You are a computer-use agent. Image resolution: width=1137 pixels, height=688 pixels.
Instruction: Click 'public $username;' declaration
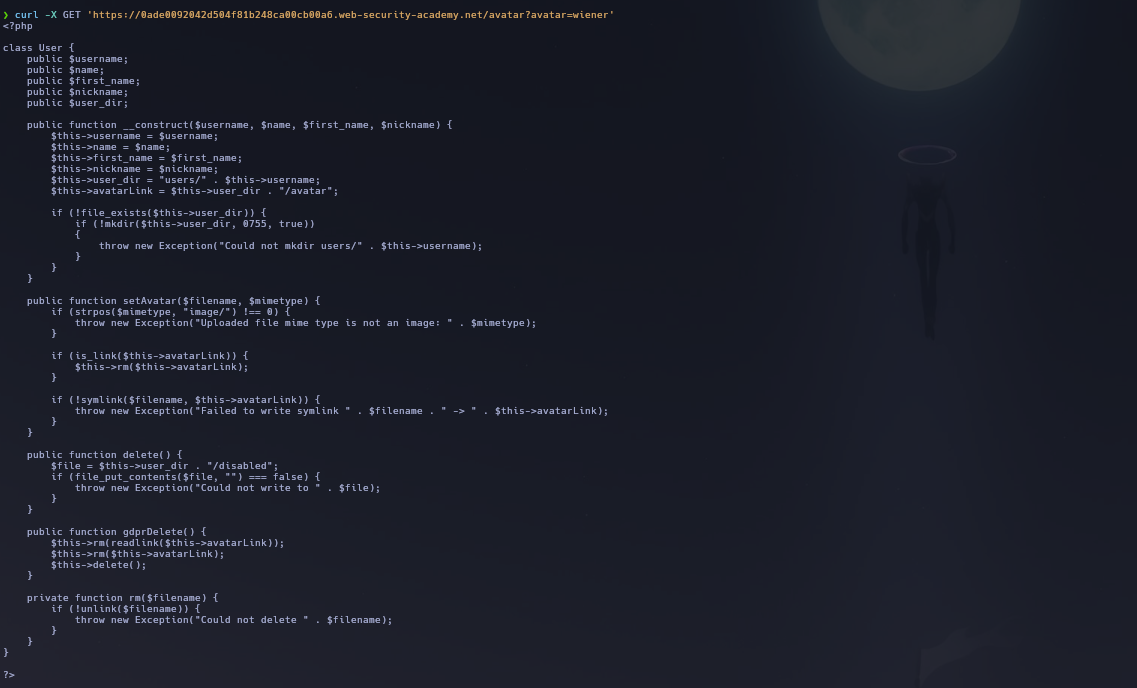pyautogui.click(x=78, y=59)
